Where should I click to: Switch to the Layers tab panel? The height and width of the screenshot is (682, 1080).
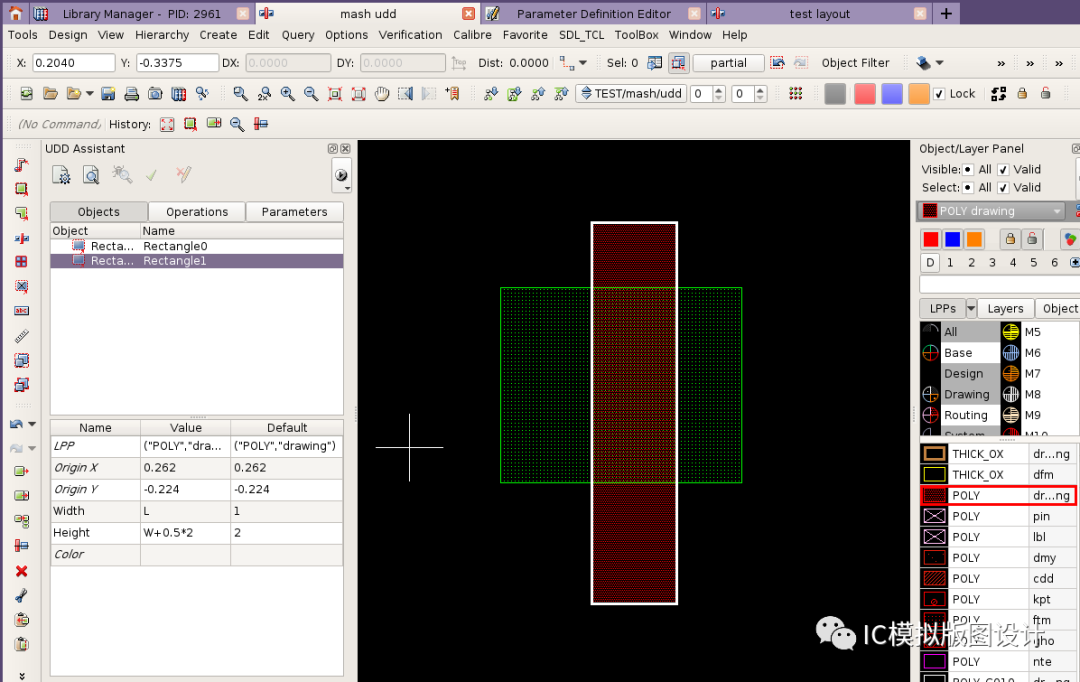pyautogui.click(x=1004, y=308)
